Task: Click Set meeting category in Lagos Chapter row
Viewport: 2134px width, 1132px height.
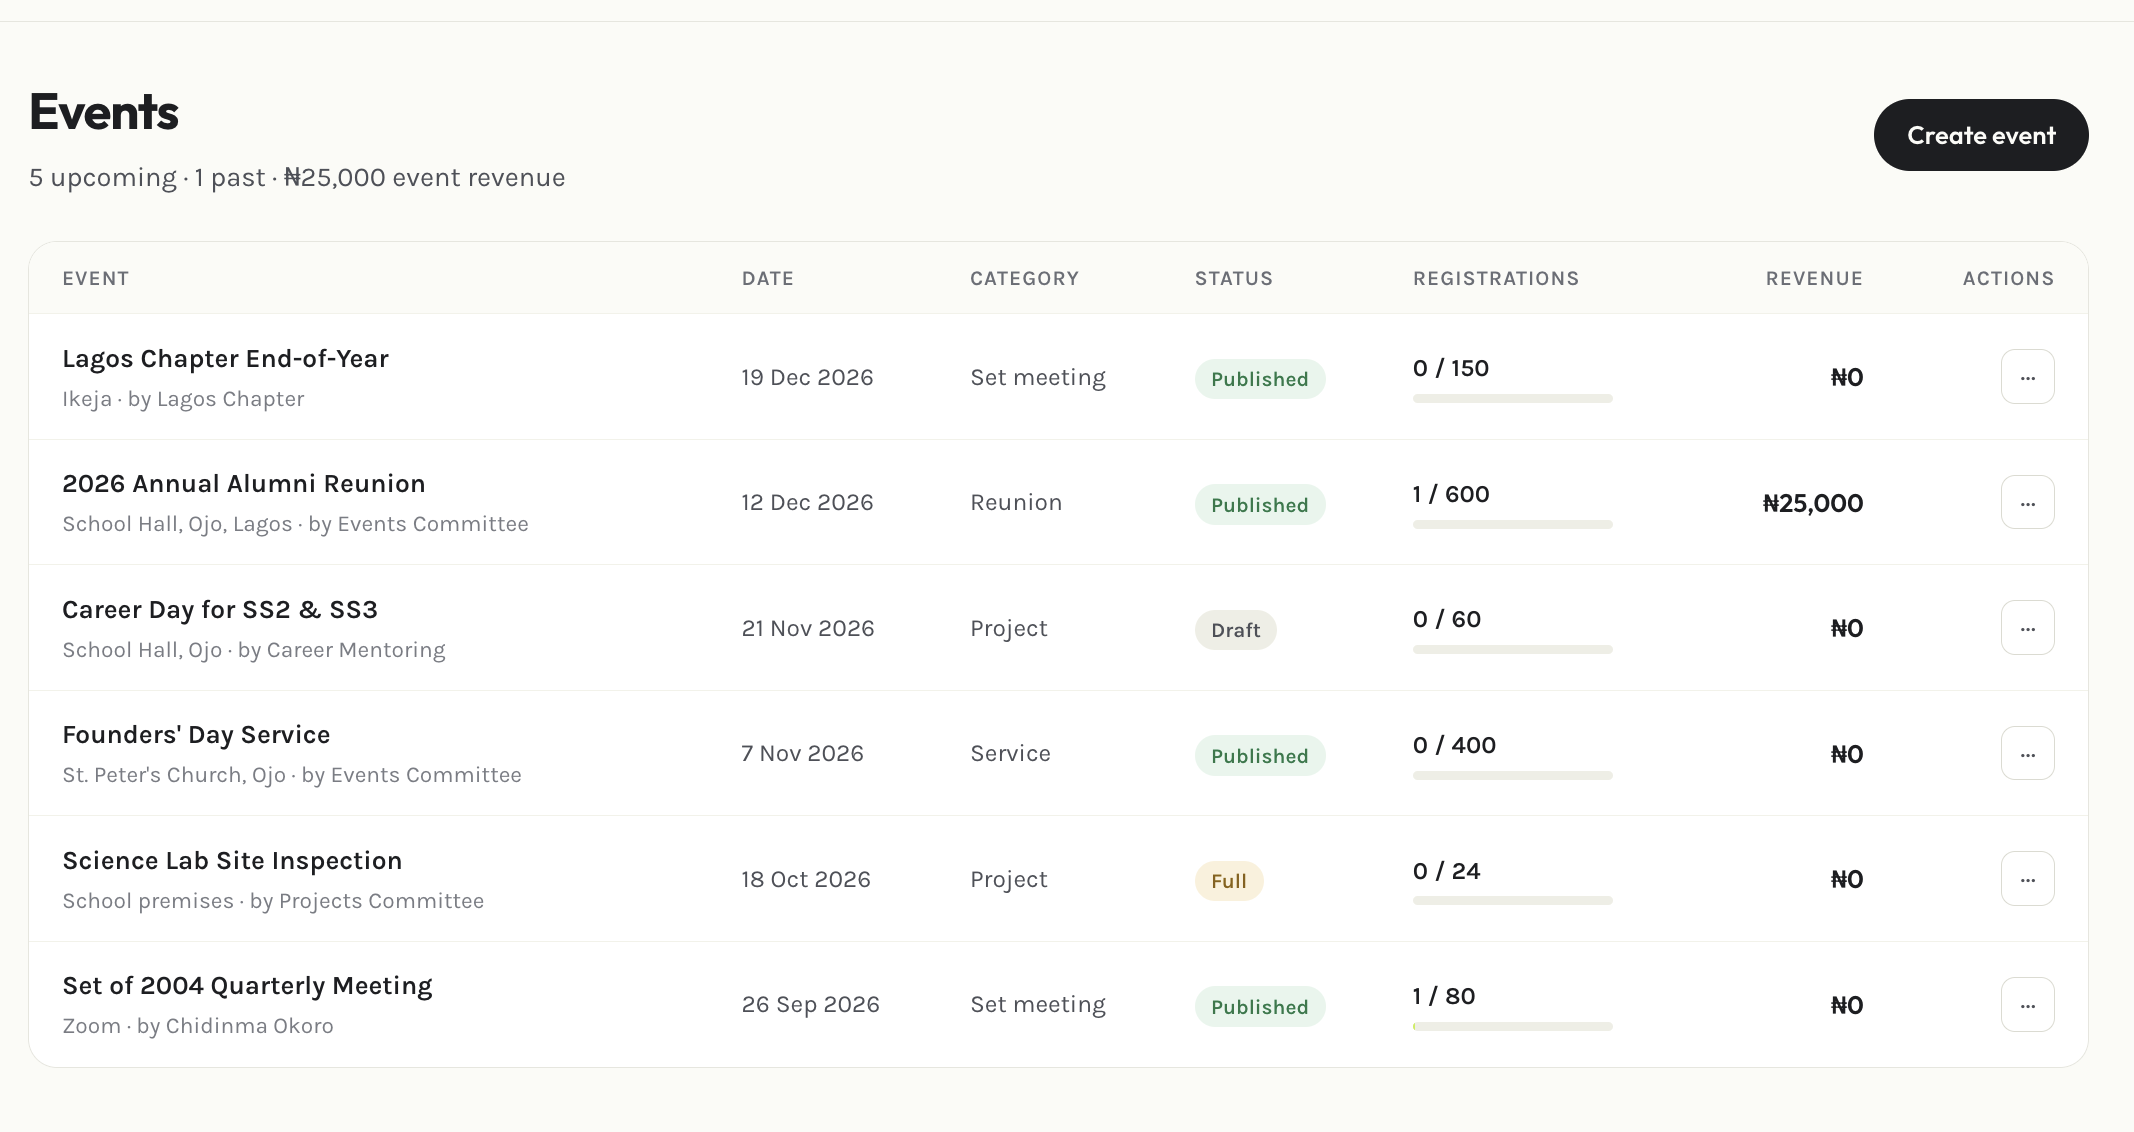Action: 1038,378
